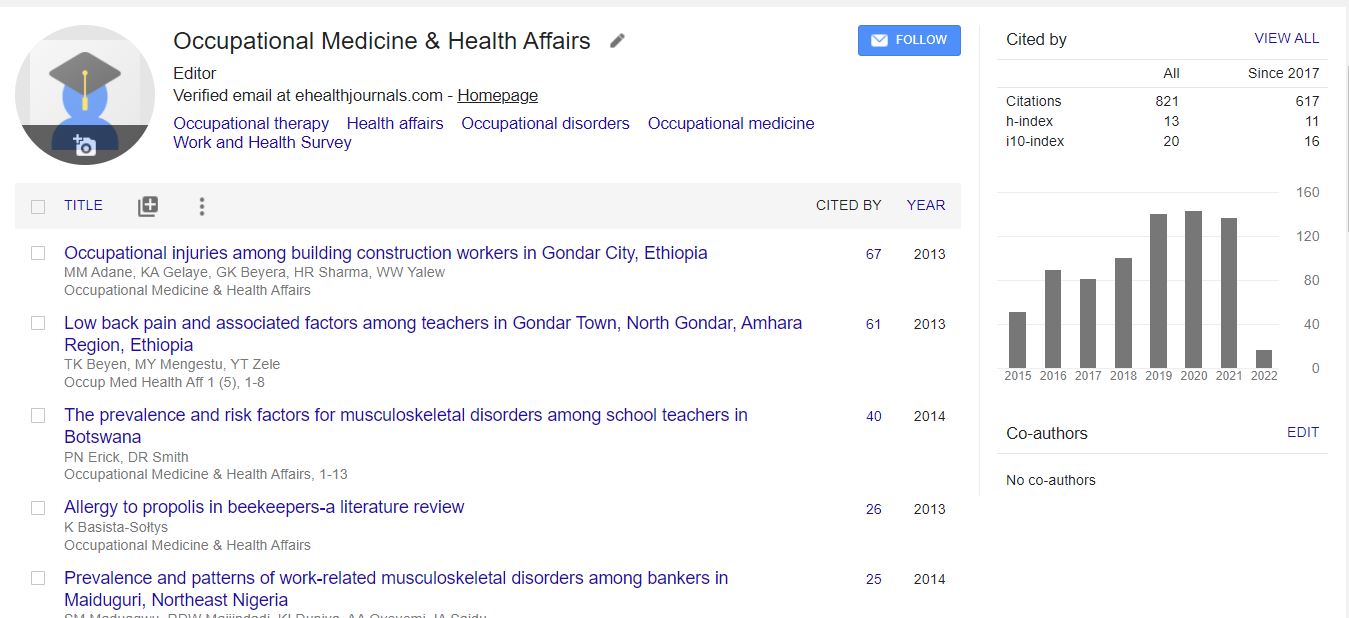Open the Homepage link
This screenshot has width=1349, height=618.
pyautogui.click(x=497, y=96)
